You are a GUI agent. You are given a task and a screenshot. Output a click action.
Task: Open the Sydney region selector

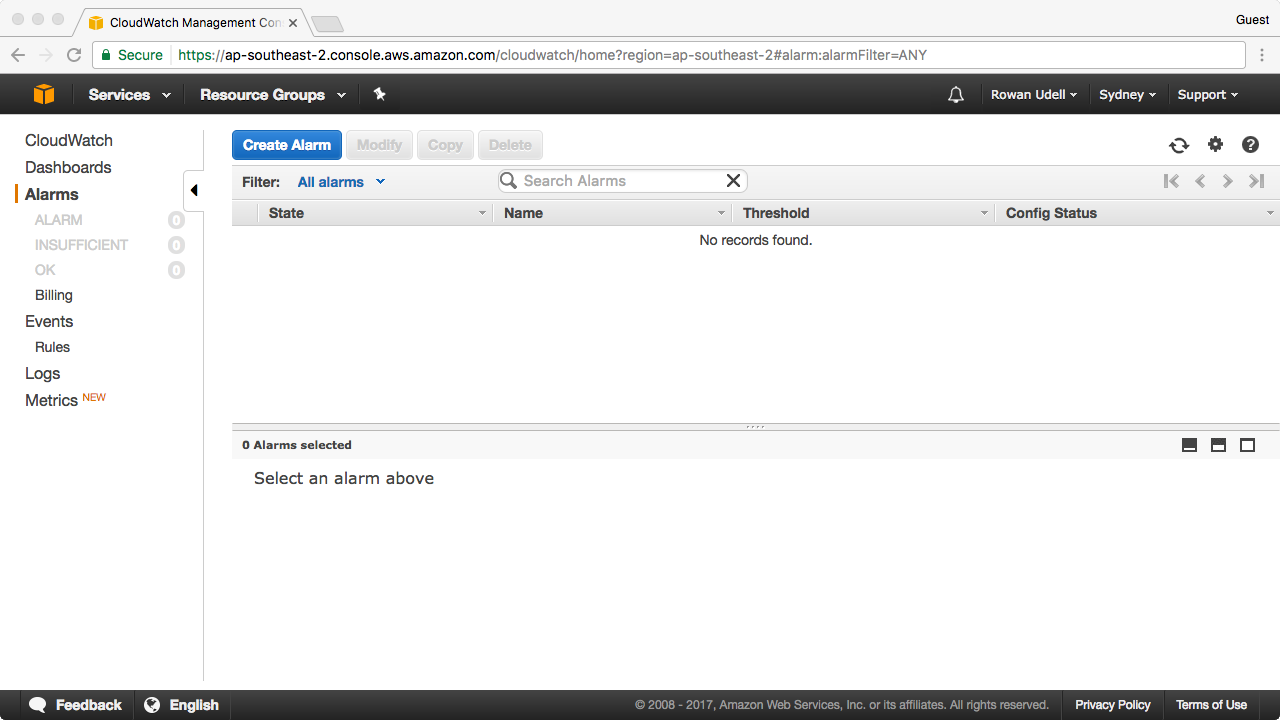point(1127,94)
